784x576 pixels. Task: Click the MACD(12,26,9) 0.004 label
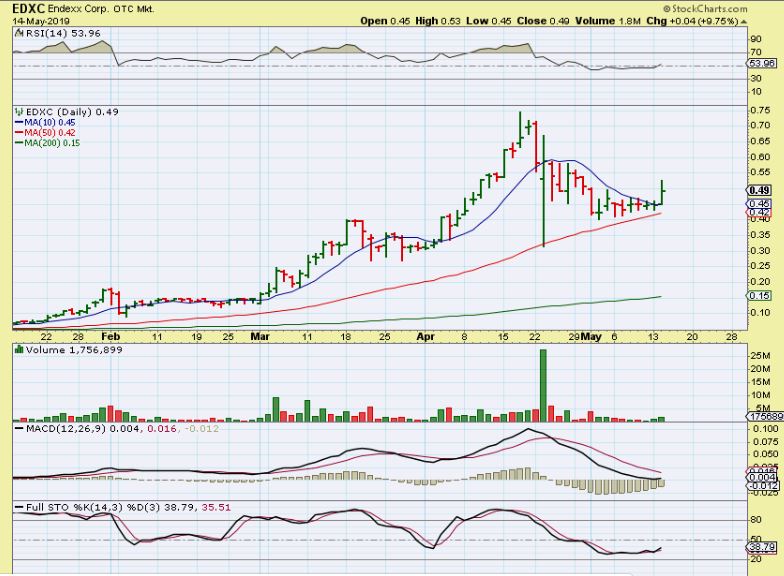(x=83, y=428)
